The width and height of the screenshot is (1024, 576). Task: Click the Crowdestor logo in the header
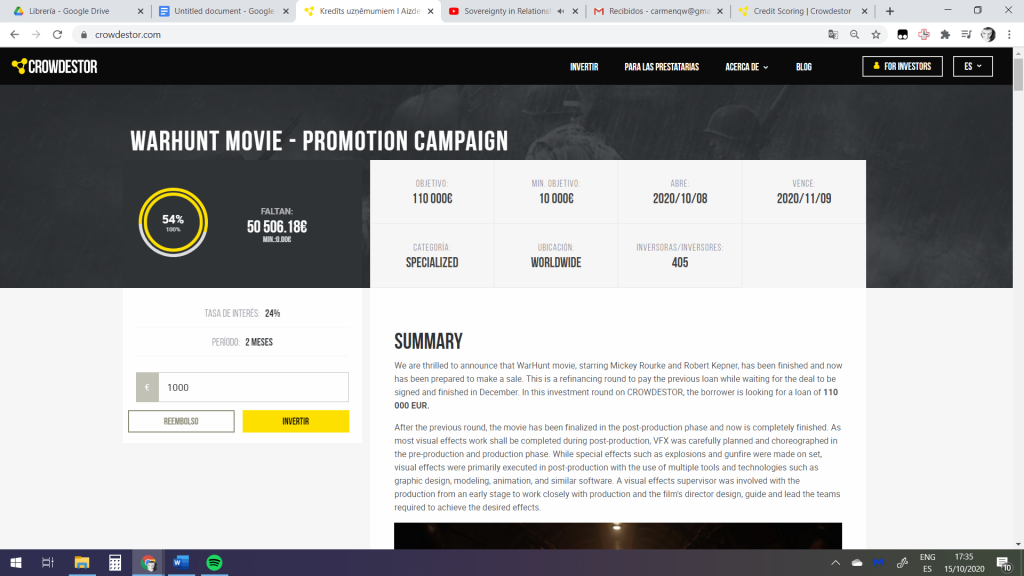click(55, 67)
